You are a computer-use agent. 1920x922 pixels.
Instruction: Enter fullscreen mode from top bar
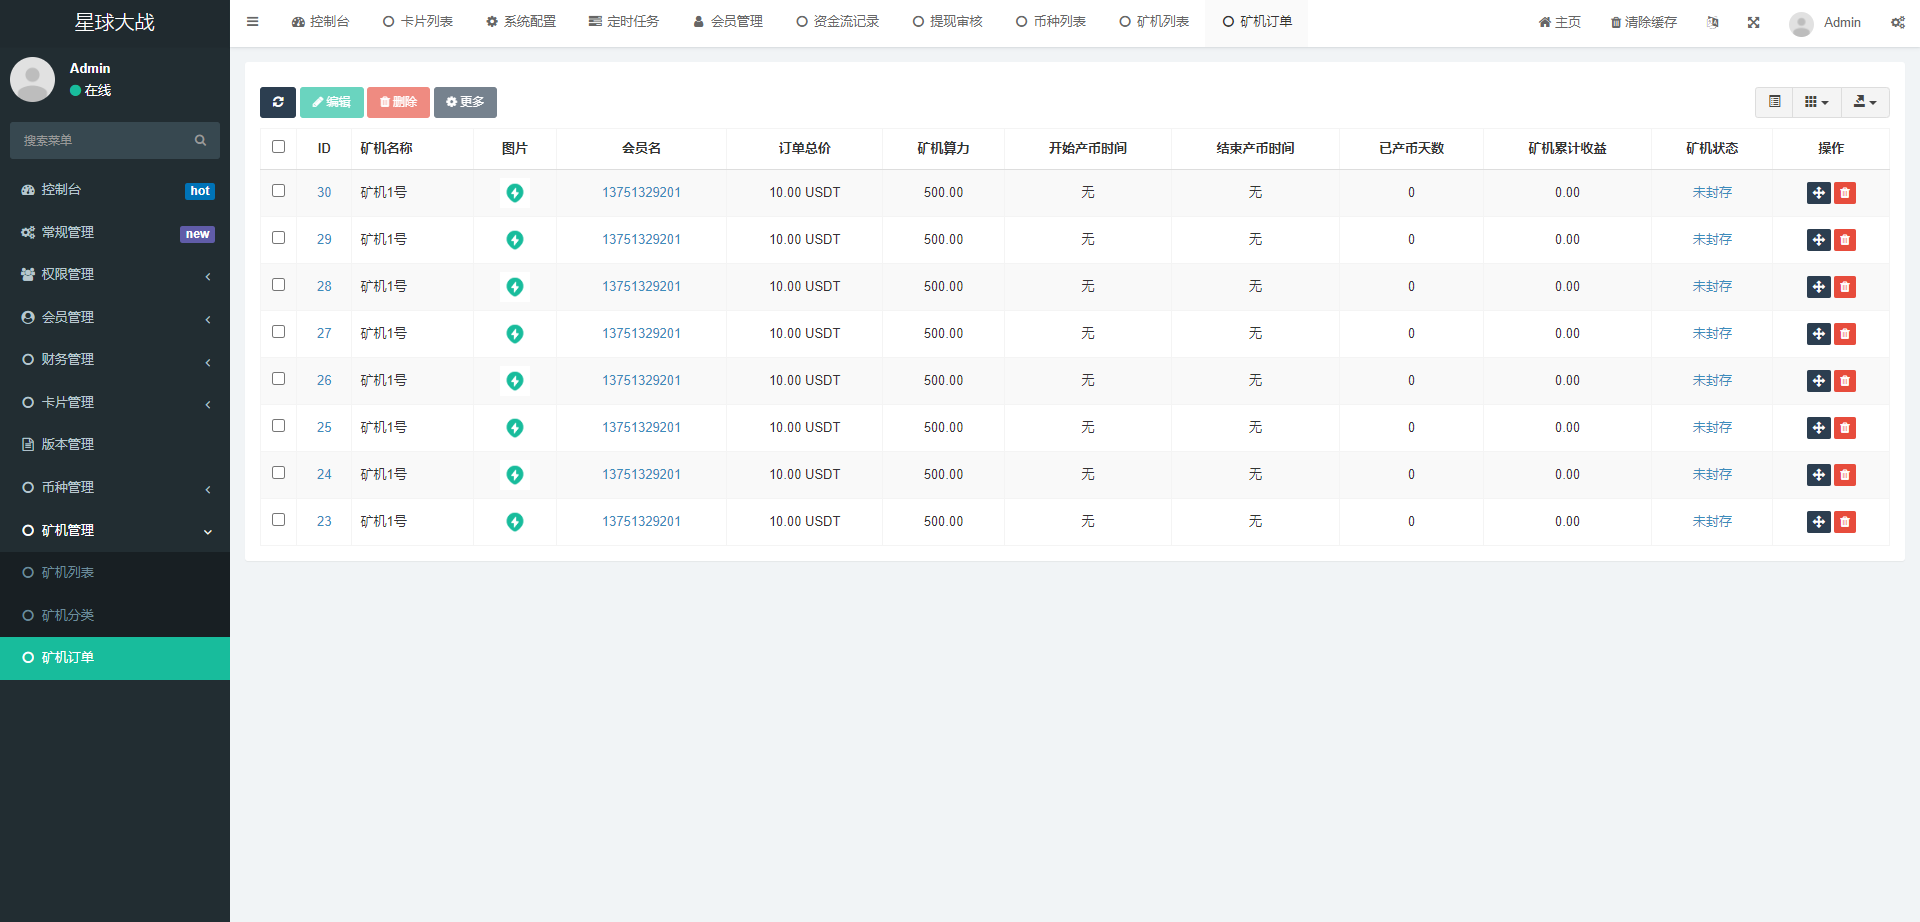click(x=1753, y=21)
